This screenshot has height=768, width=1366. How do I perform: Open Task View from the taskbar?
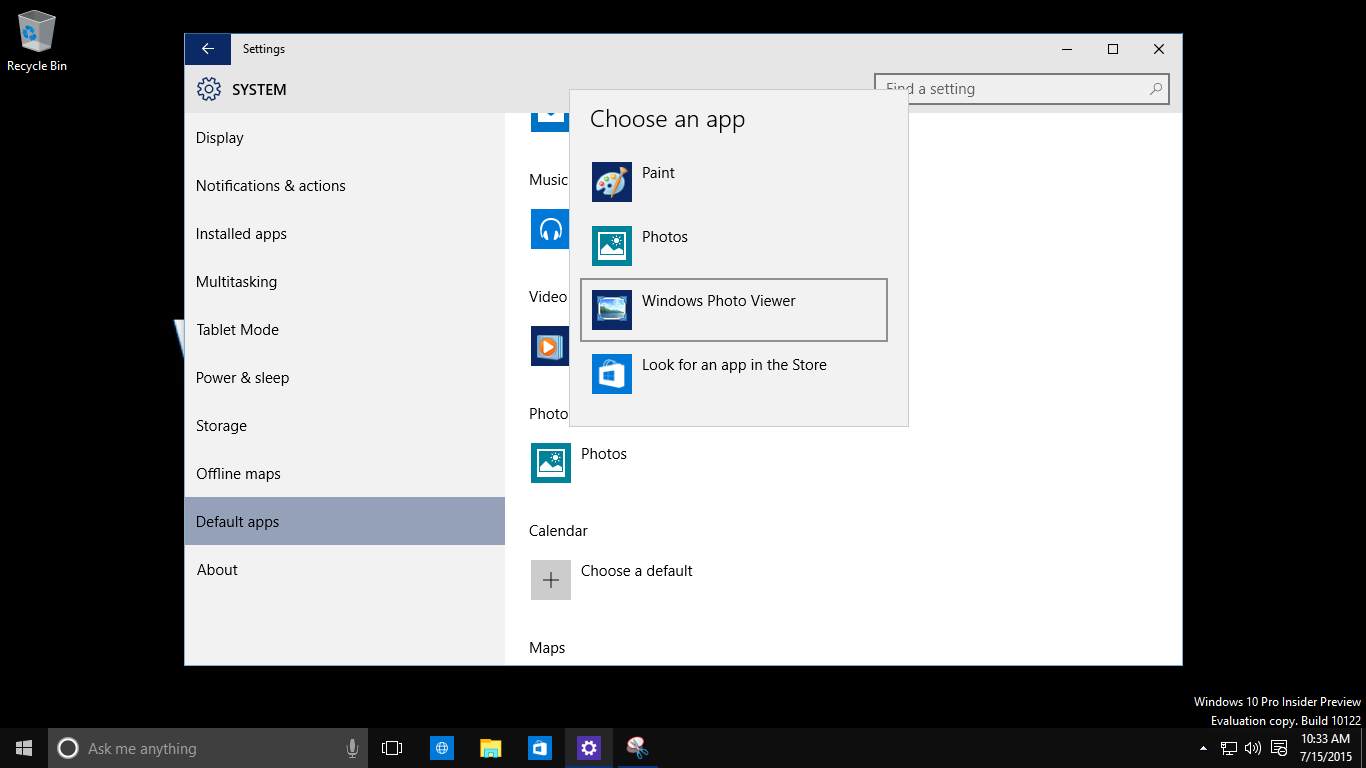[392, 748]
